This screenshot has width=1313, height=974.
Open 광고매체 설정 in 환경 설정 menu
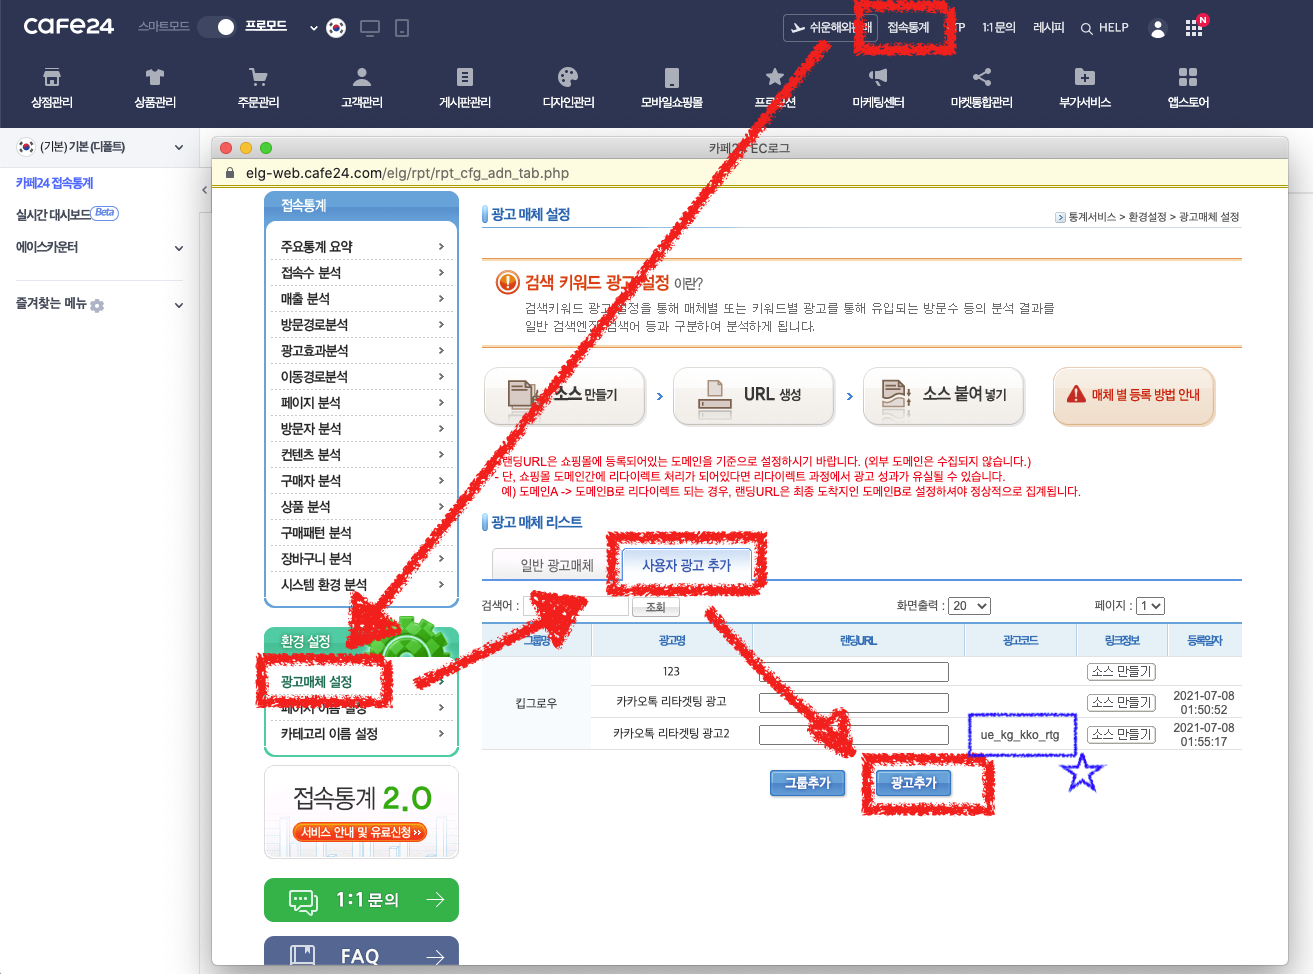pos(317,682)
